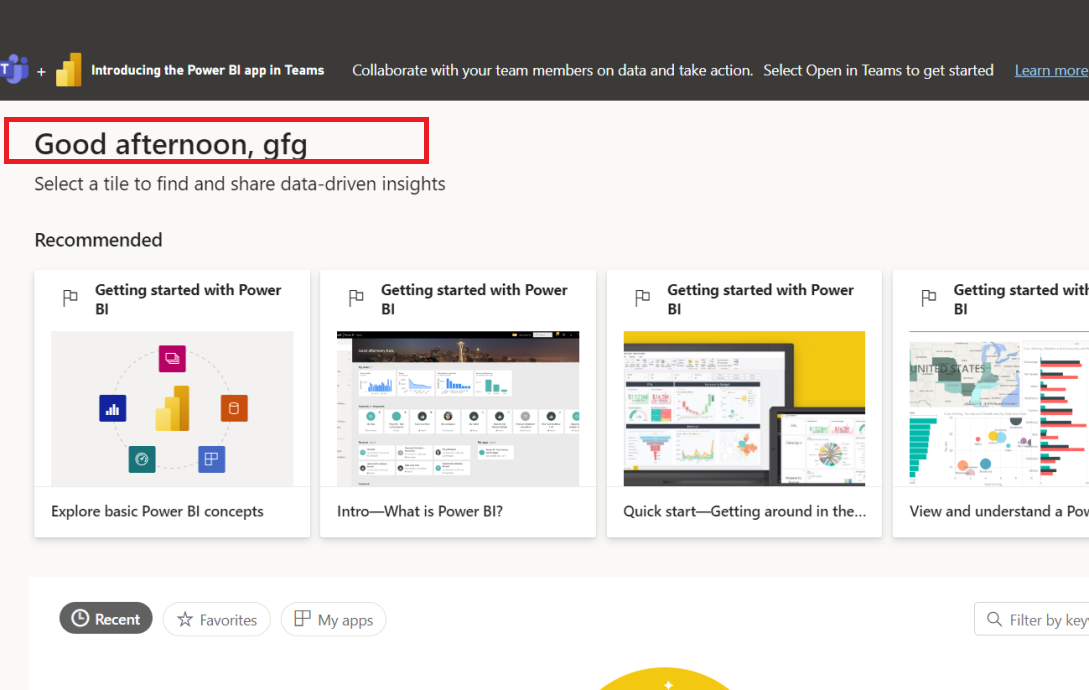
Task: Click 'Select a tile to find' subtitle text
Action: pos(240,184)
